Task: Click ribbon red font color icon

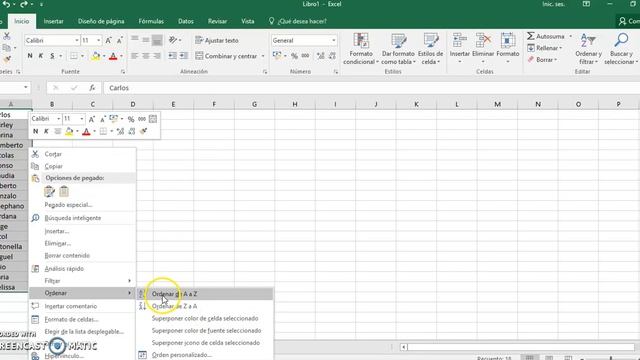Action: pyautogui.click(x=113, y=56)
